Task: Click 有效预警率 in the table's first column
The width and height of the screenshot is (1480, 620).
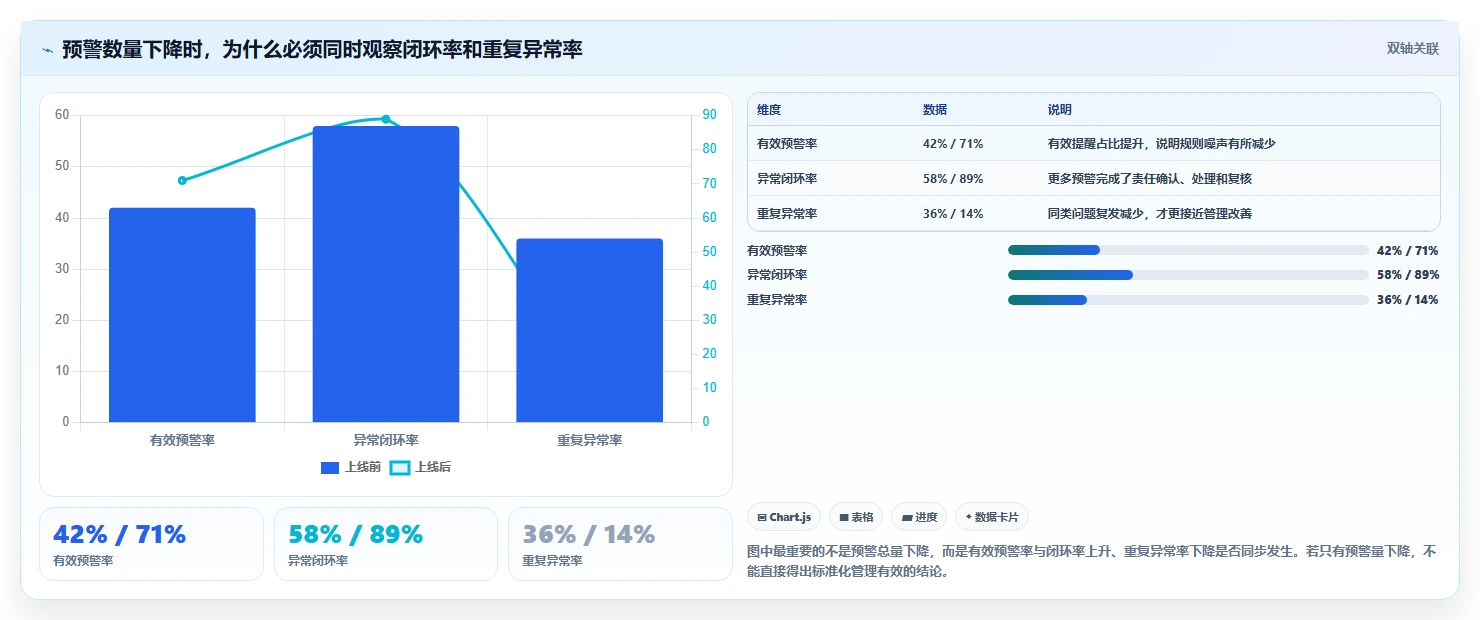Action: pos(787,144)
